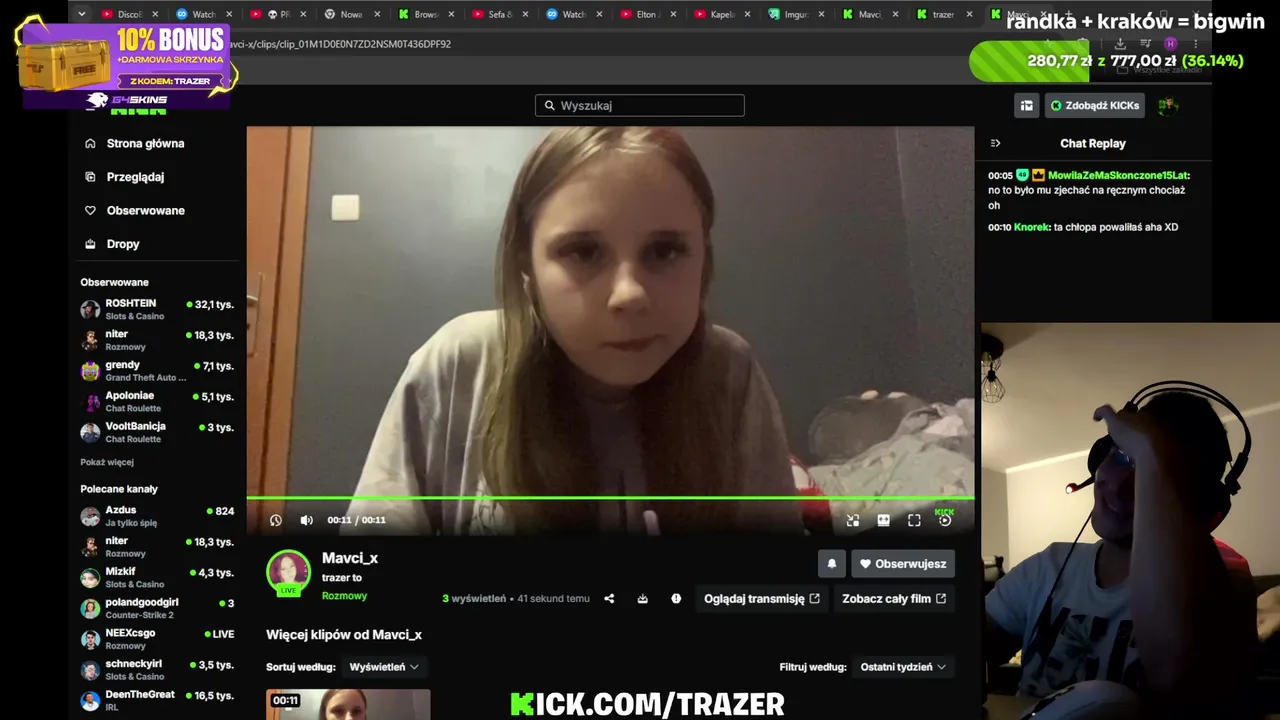Share the clip using the share icon
Viewport: 1280px width, 720px height.
[x=609, y=599]
